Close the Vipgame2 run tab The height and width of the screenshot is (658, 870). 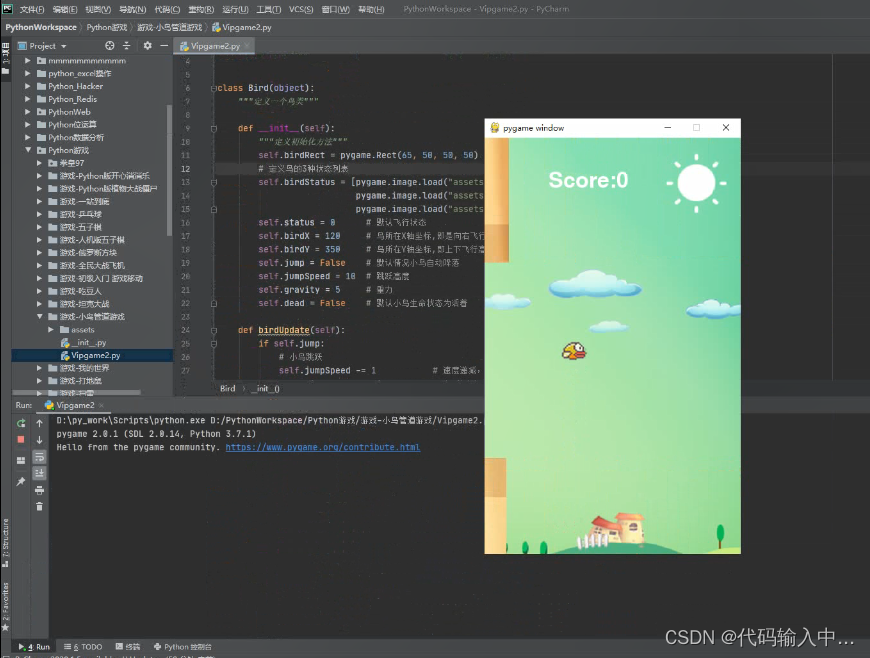pos(102,406)
